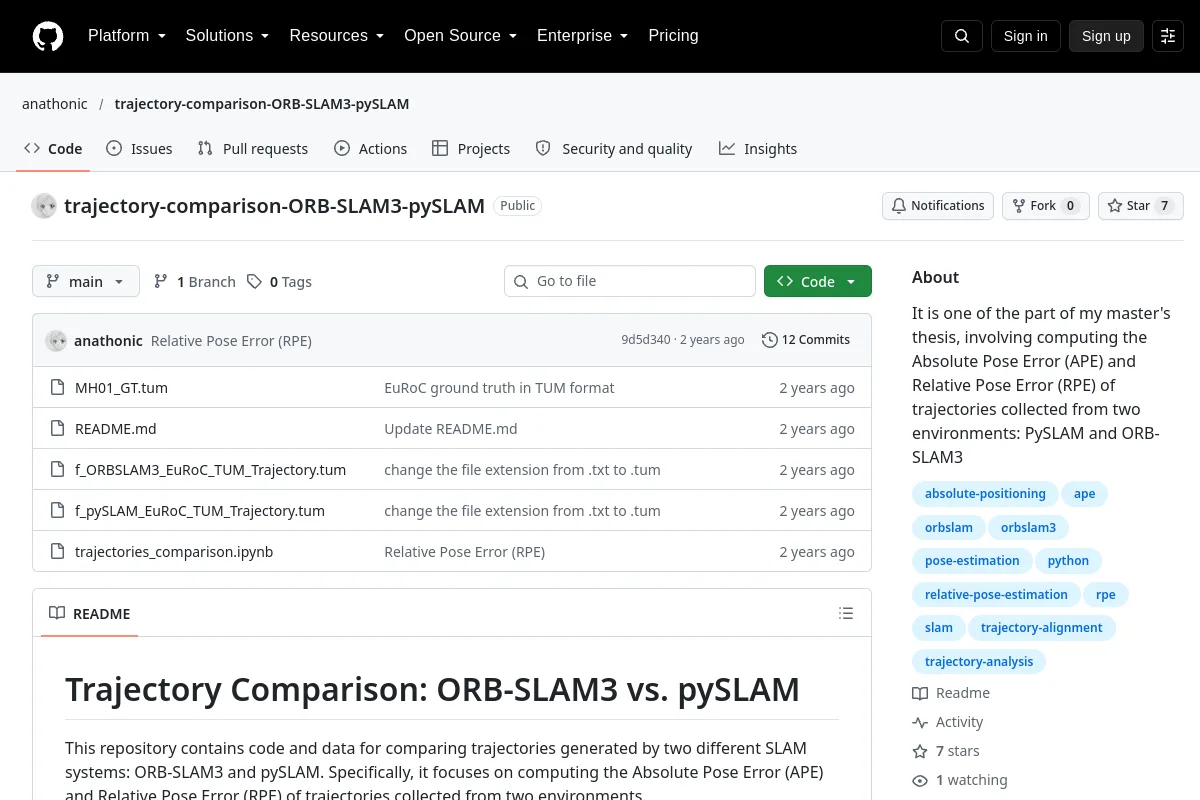Expand the Open Source menu
This screenshot has height=800, width=1200.
(460, 36)
